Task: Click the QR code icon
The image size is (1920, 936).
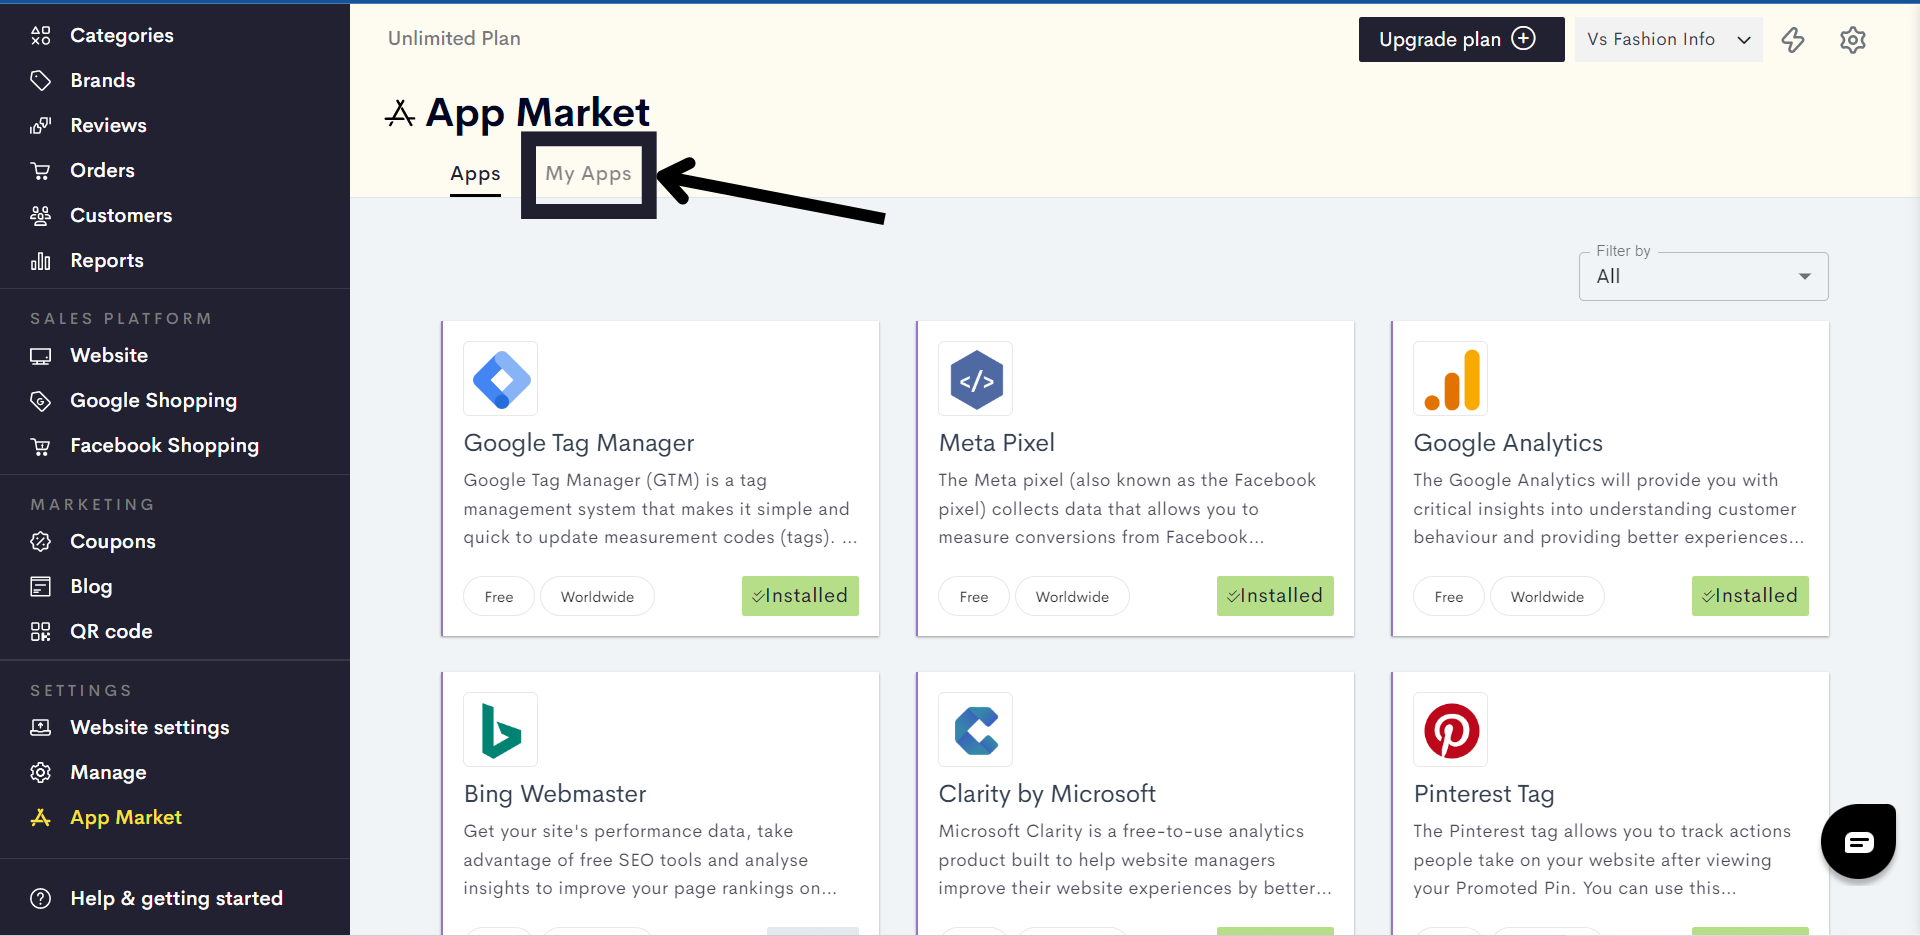Action: click(x=40, y=632)
